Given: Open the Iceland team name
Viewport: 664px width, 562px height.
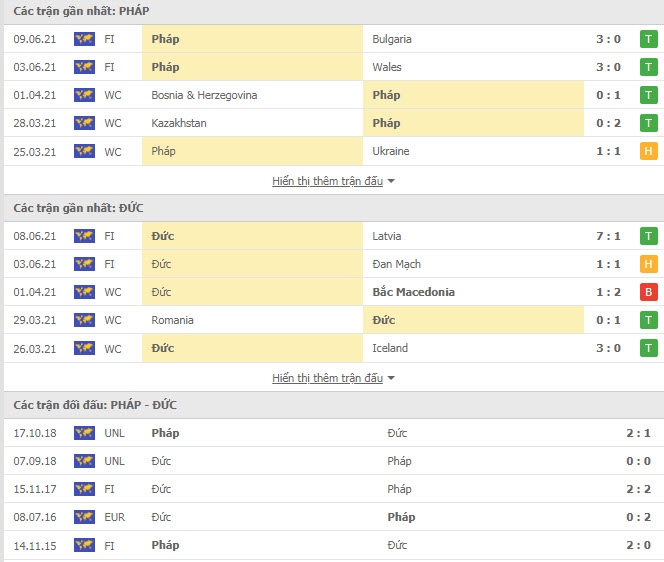Looking at the screenshot, I should pos(390,348).
